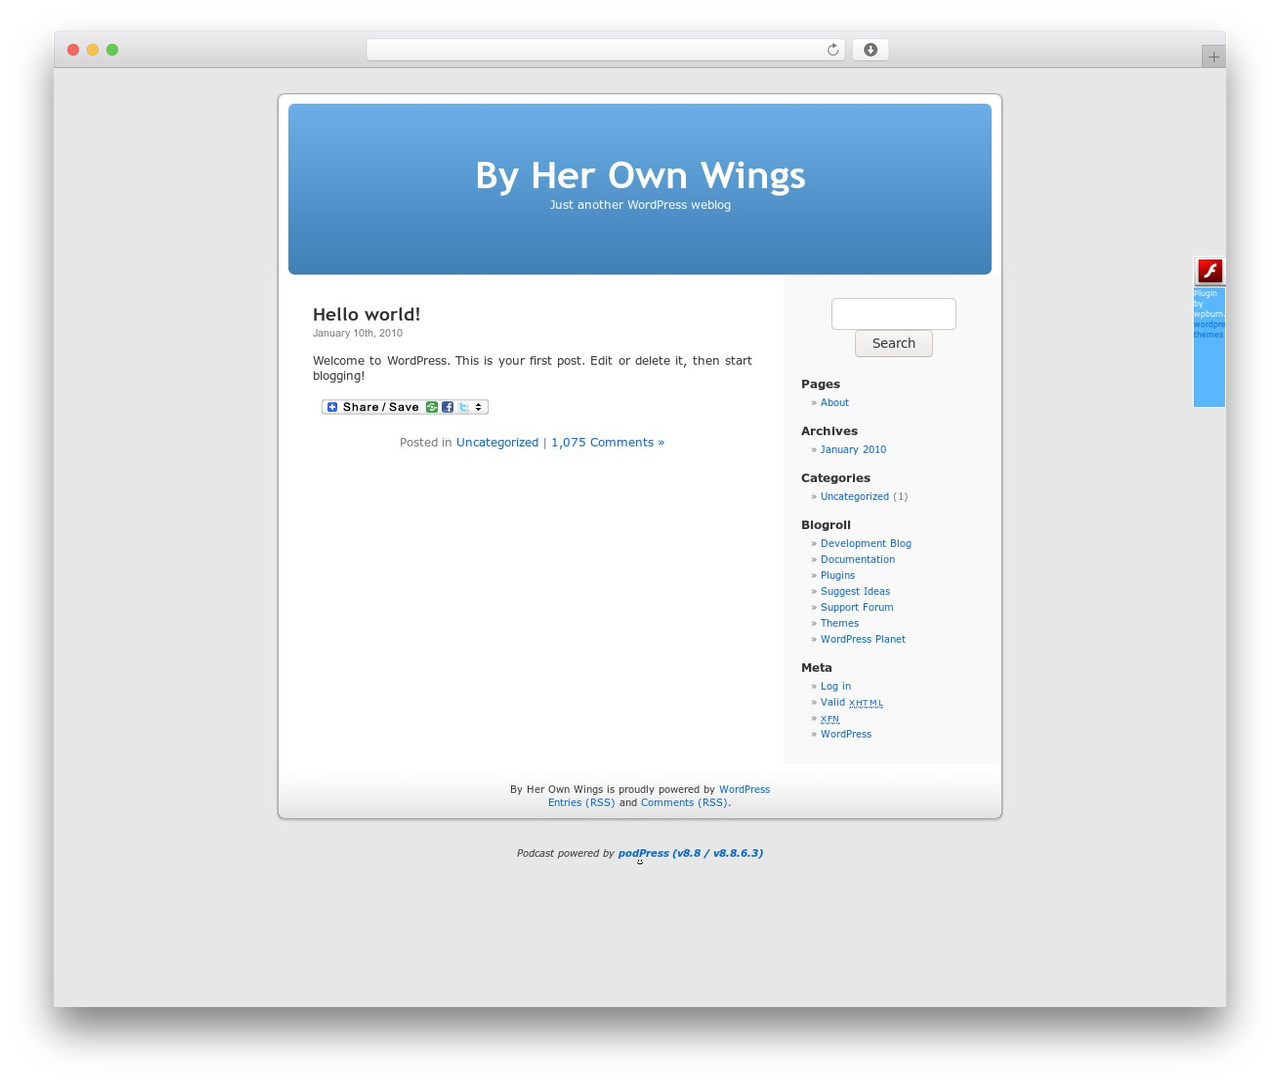Open the Uncategorized category in the sidebar
The image size is (1280, 1084).
click(854, 497)
